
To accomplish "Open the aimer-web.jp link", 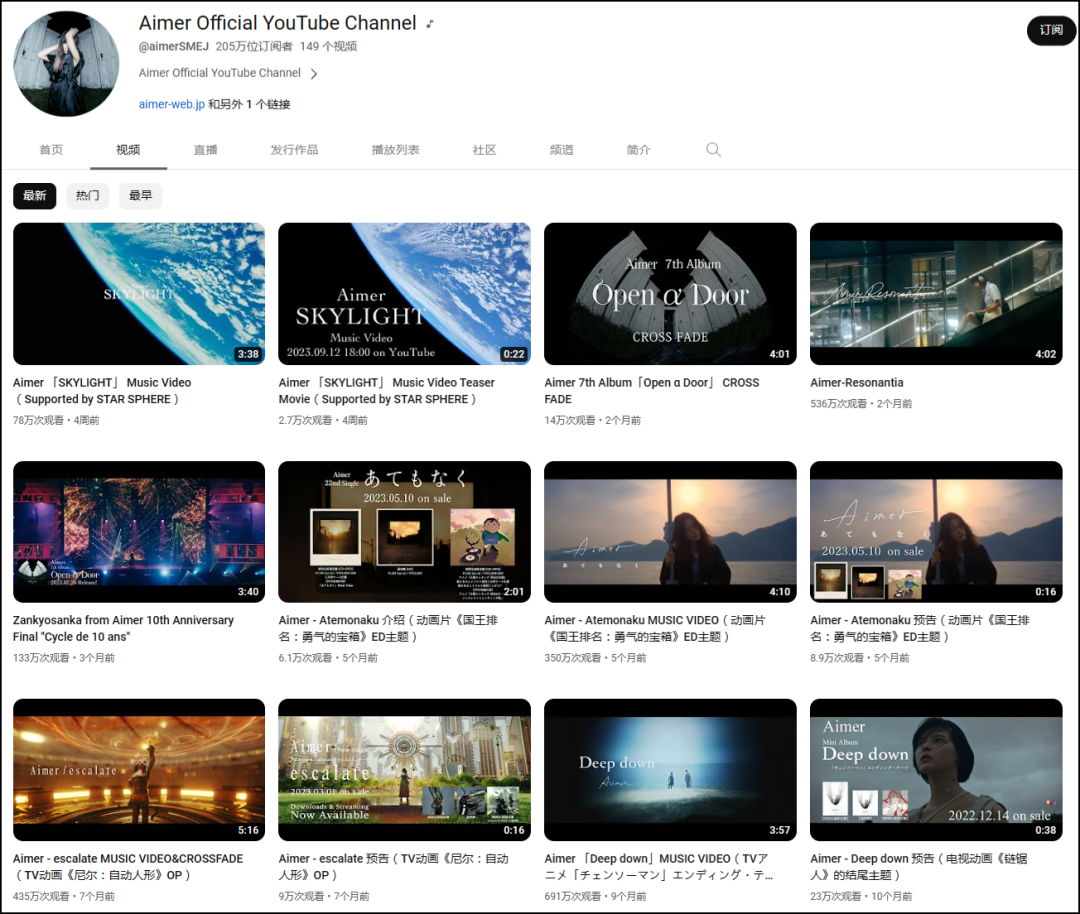I will tap(172, 104).
